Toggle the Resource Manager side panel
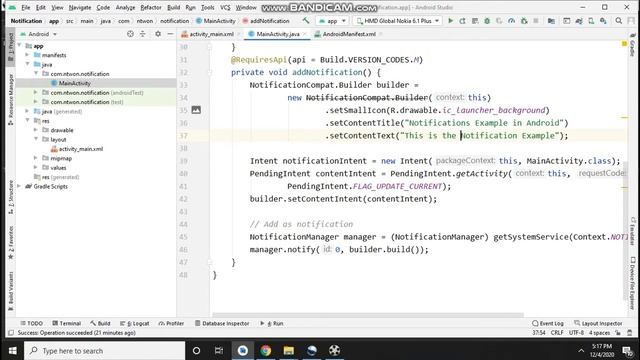This screenshot has width=640, height=360. tap(11, 99)
